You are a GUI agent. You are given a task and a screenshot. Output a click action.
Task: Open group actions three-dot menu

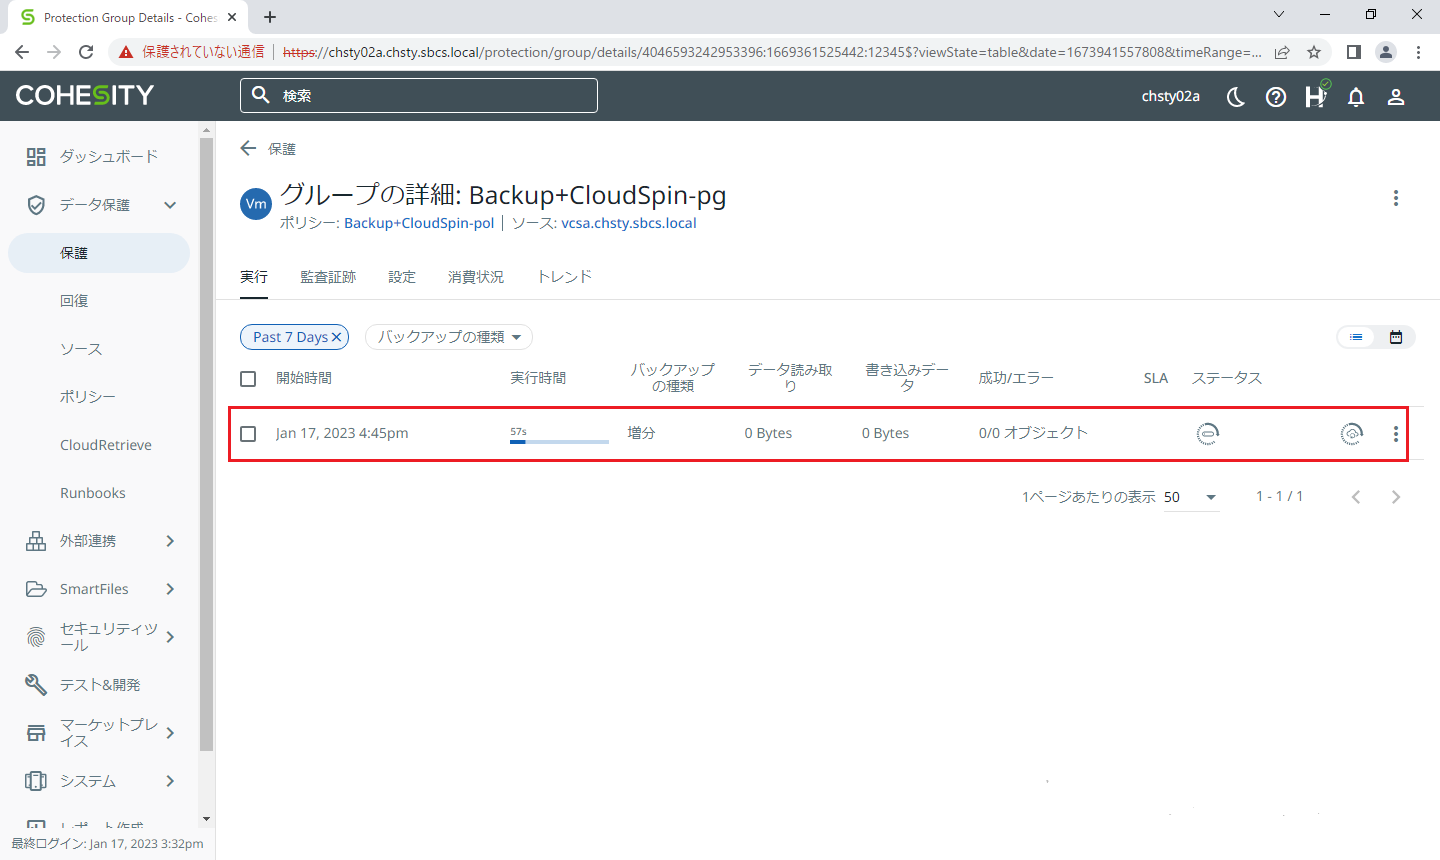point(1396,198)
